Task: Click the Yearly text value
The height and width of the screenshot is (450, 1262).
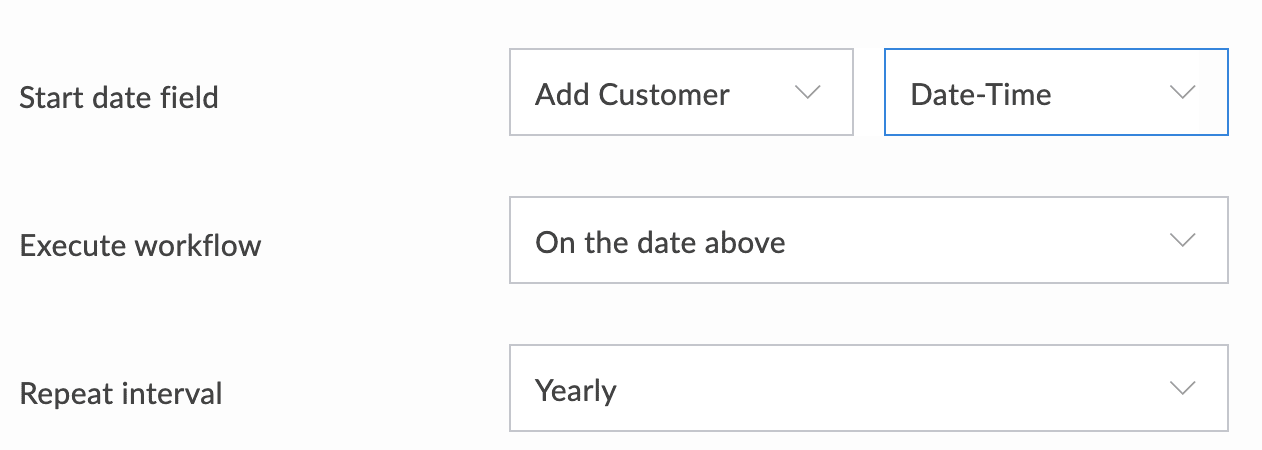Action: tap(575, 390)
